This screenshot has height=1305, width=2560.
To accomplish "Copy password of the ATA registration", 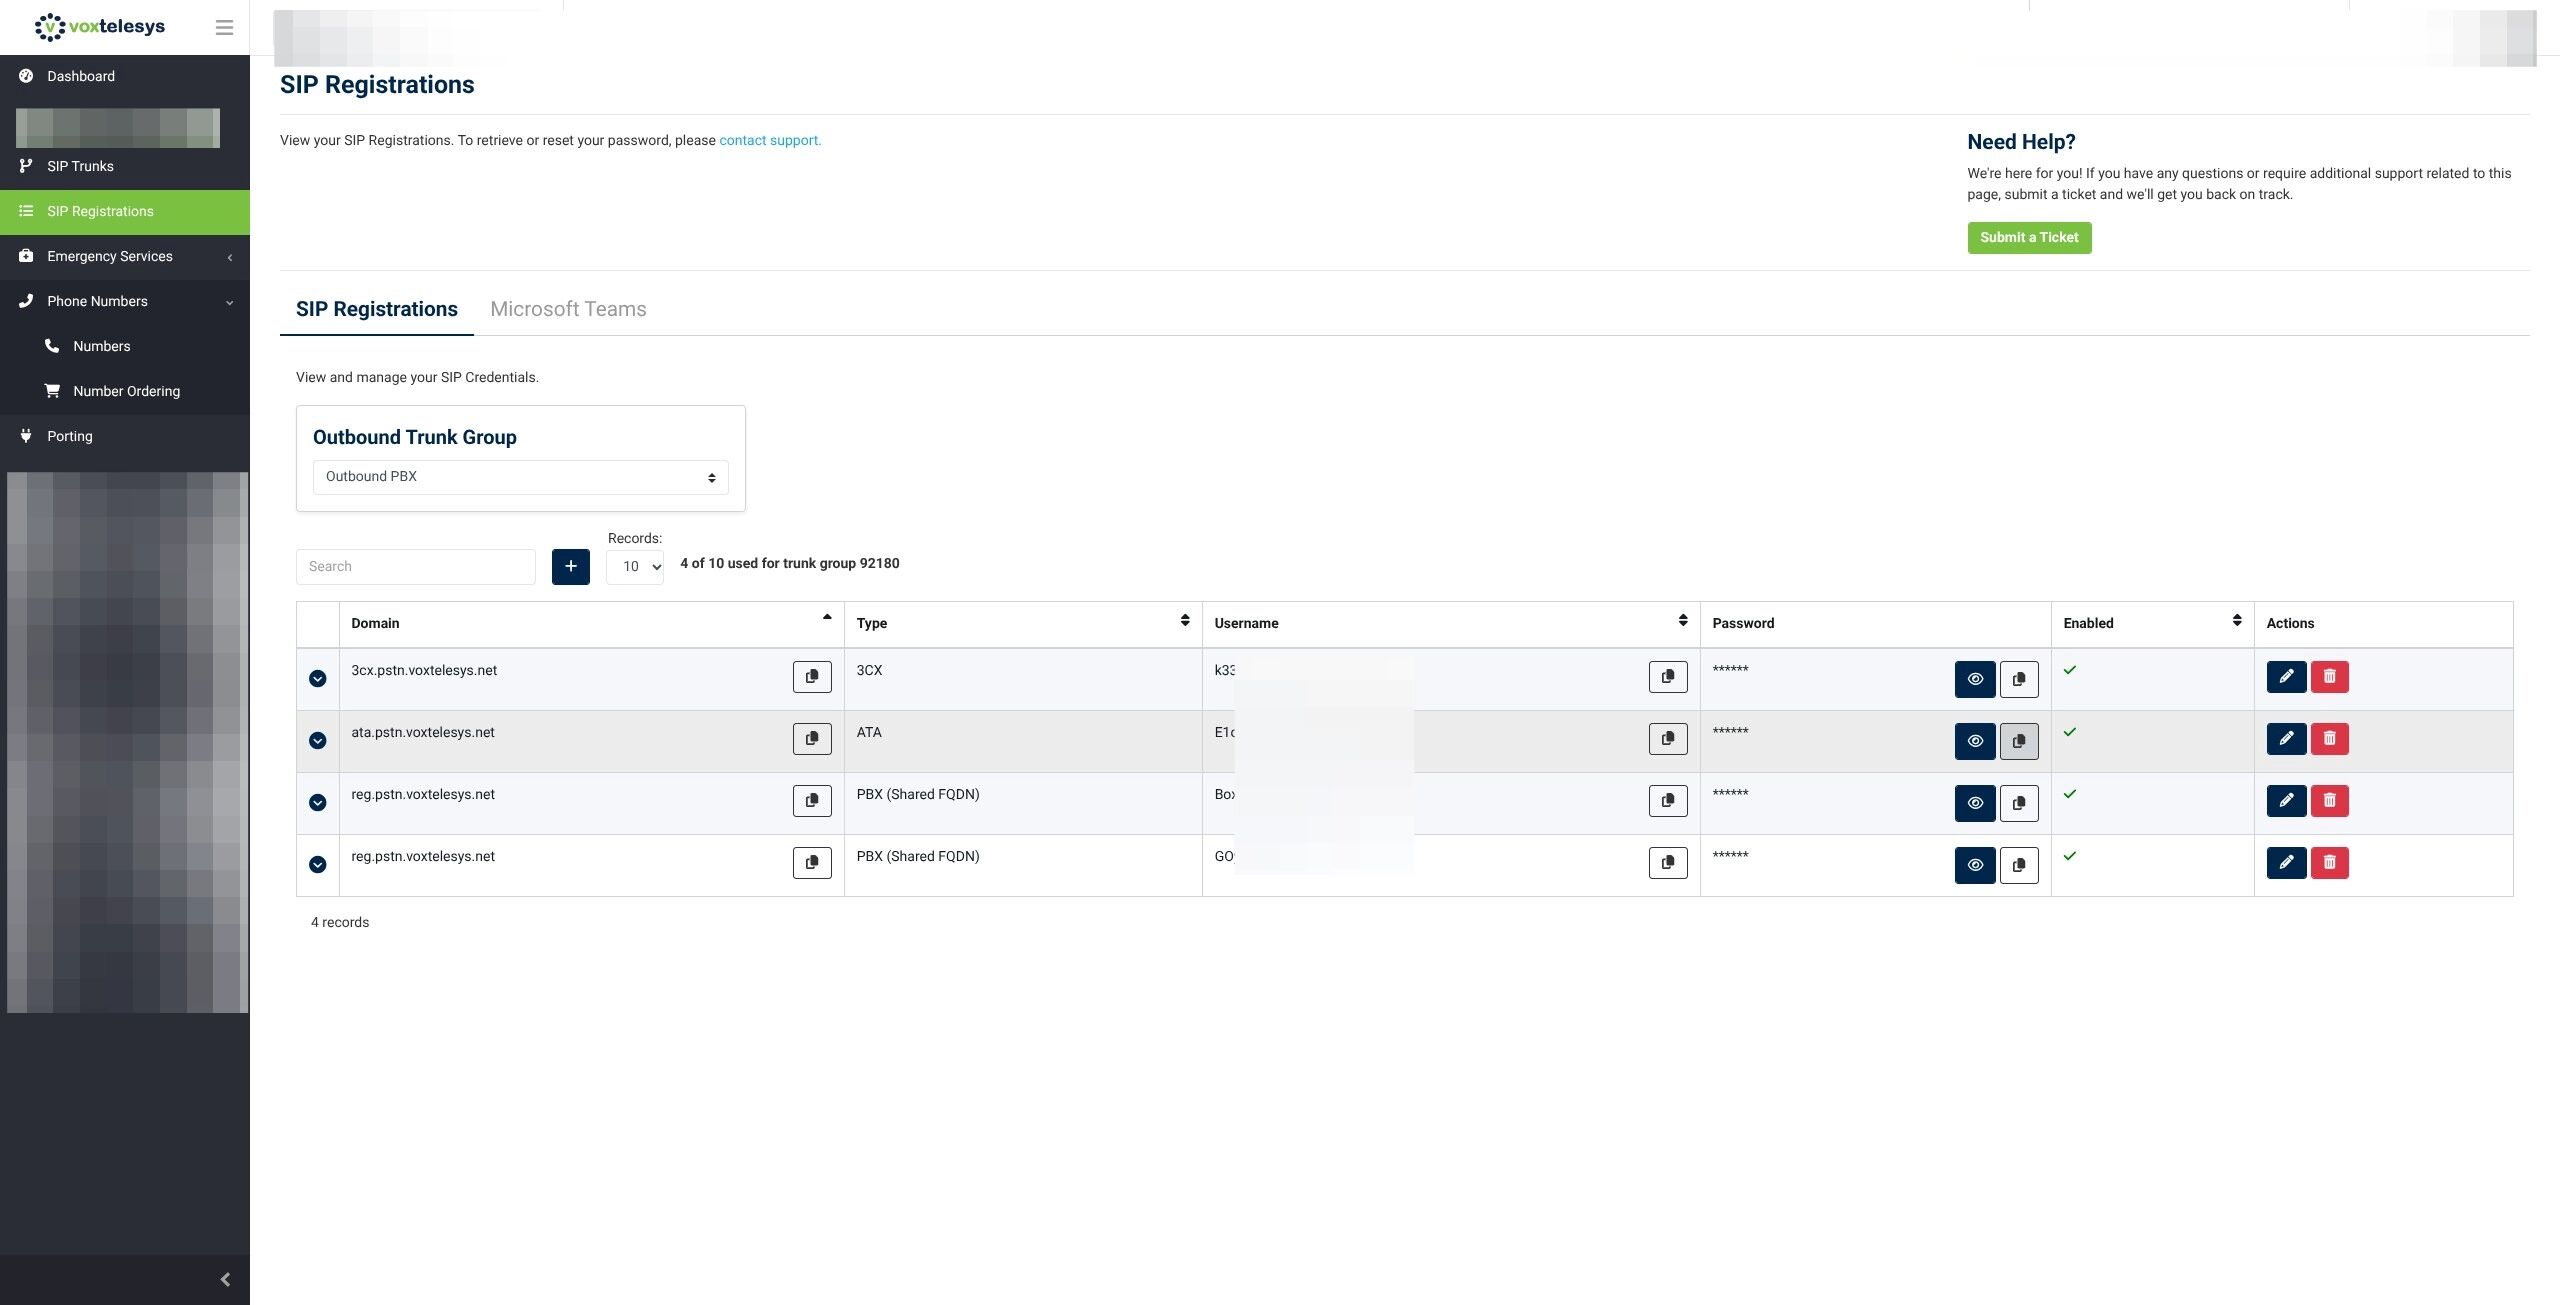I will click(x=2019, y=742).
